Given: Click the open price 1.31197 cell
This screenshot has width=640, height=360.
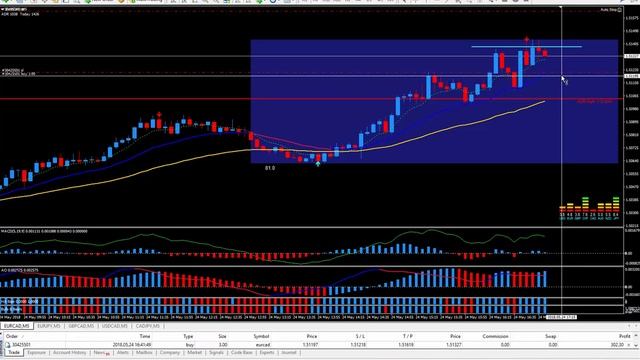Looking at the screenshot, I should [310, 345].
